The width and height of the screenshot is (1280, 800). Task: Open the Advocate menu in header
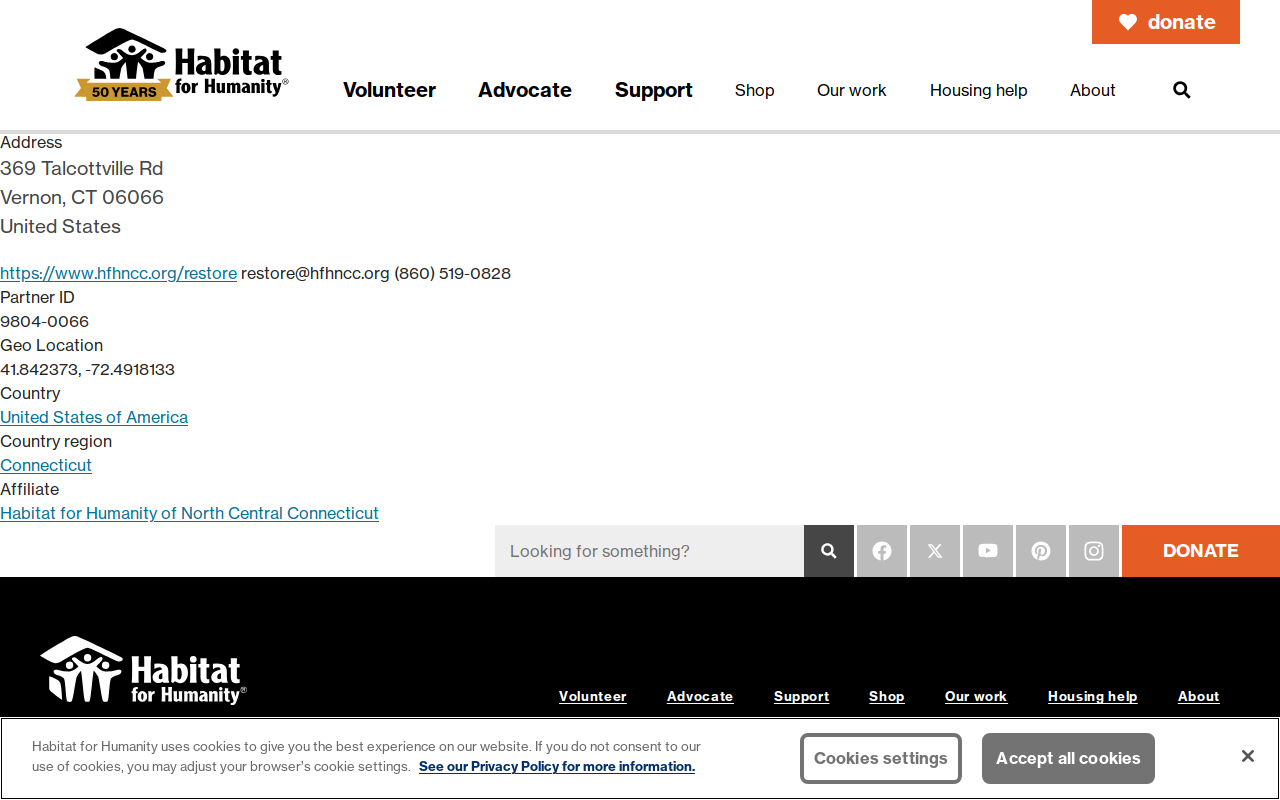pyautogui.click(x=525, y=90)
